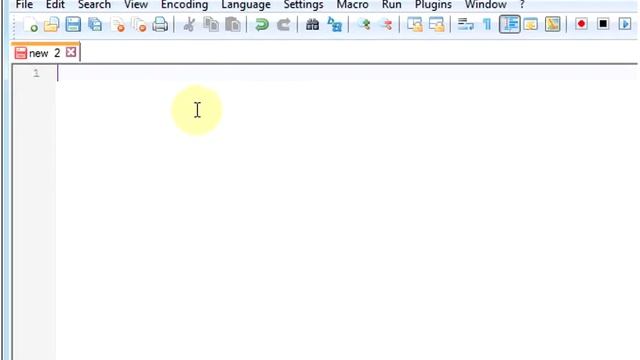Show the Document Map panel icon
Screen dimensions: 640x360
tap(552, 24)
